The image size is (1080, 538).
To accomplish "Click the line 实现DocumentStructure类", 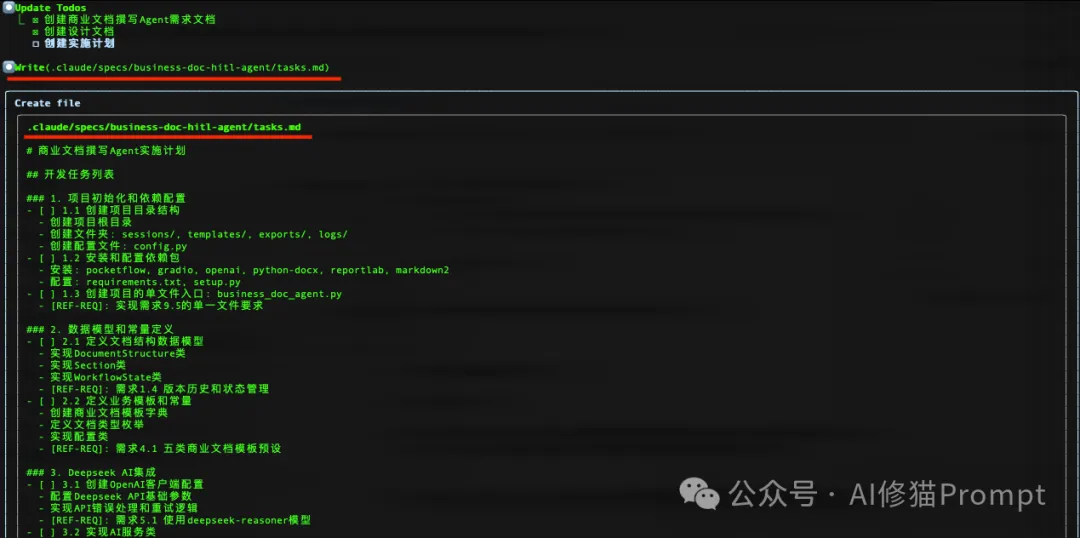I will click(112, 353).
